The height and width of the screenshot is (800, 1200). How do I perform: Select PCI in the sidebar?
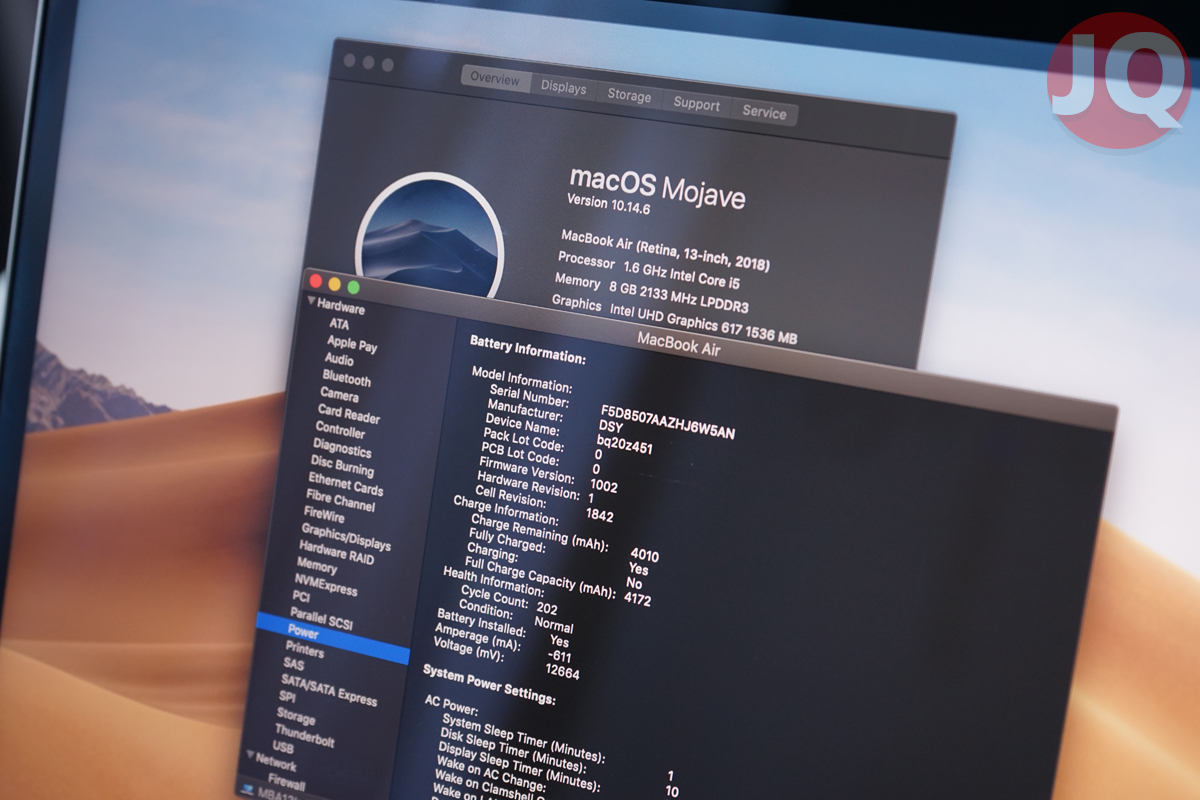[301, 596]
